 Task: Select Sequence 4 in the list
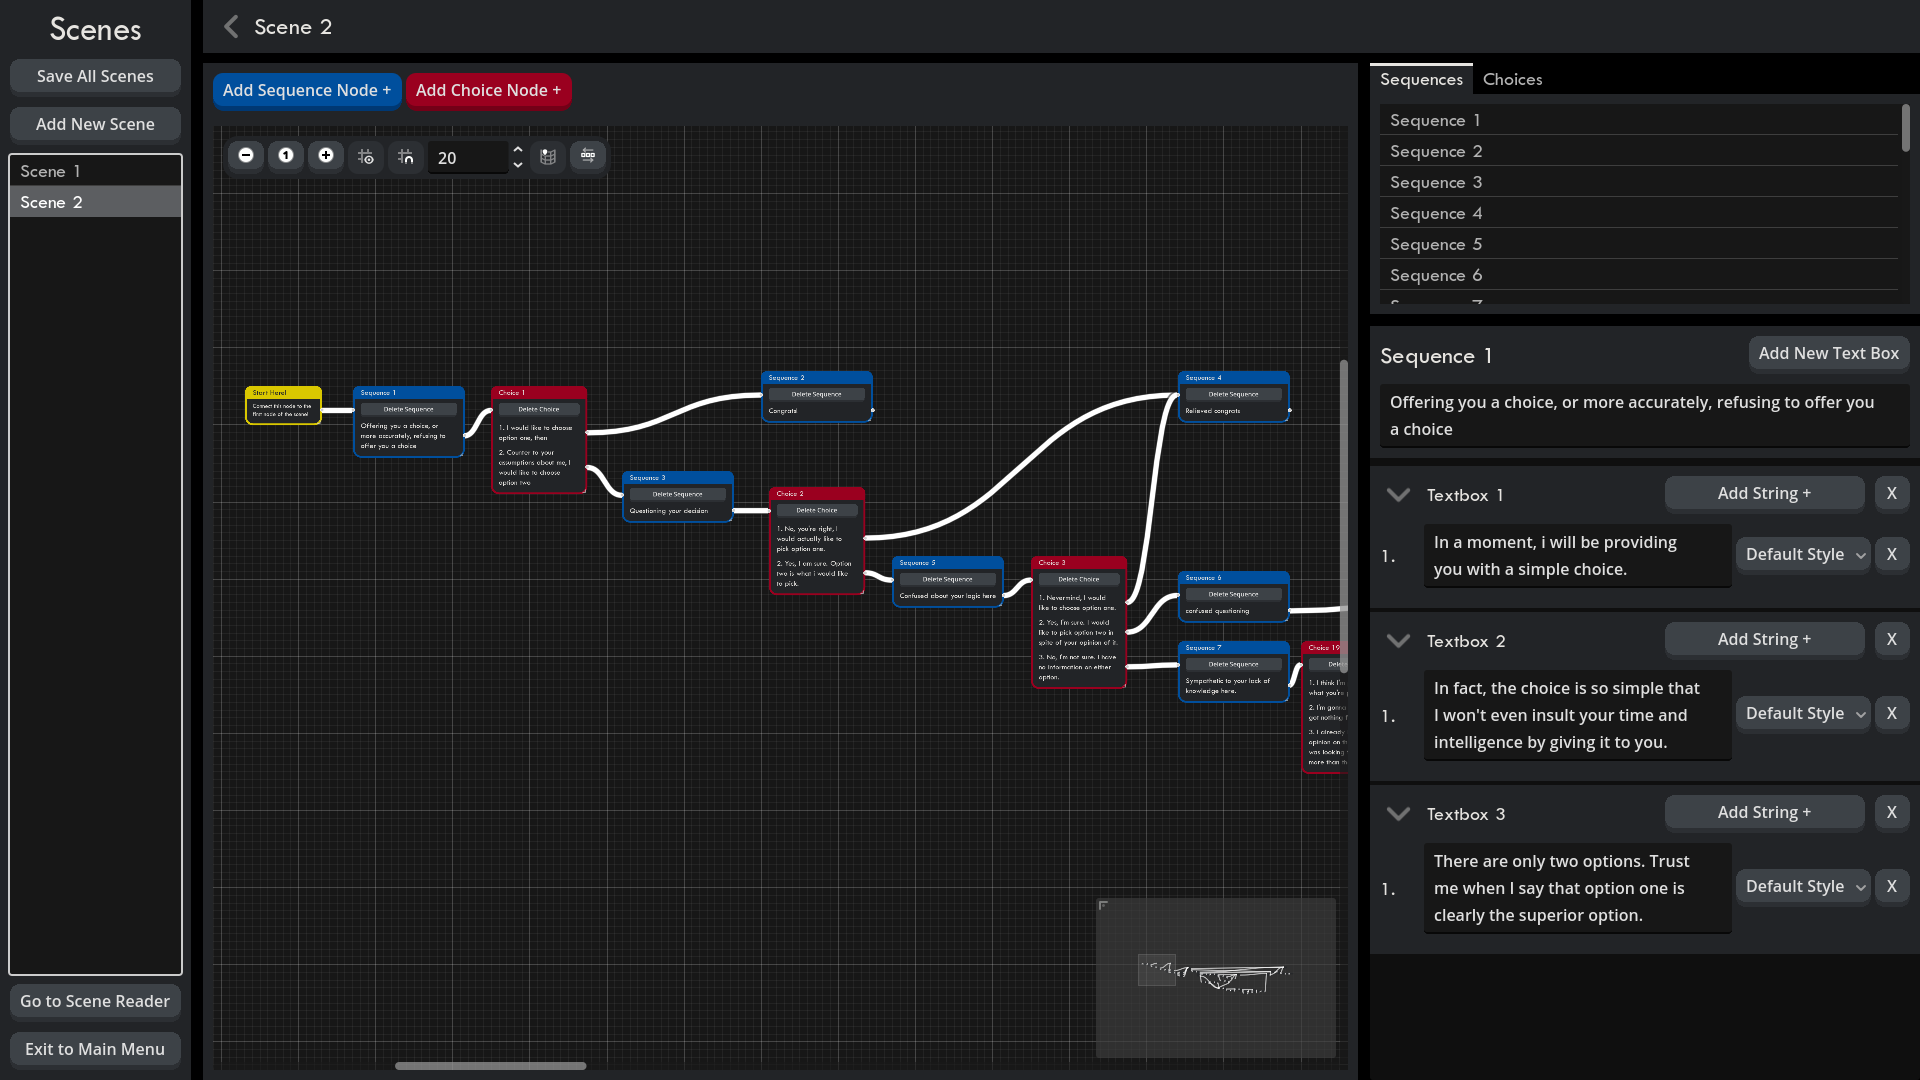1639,213
